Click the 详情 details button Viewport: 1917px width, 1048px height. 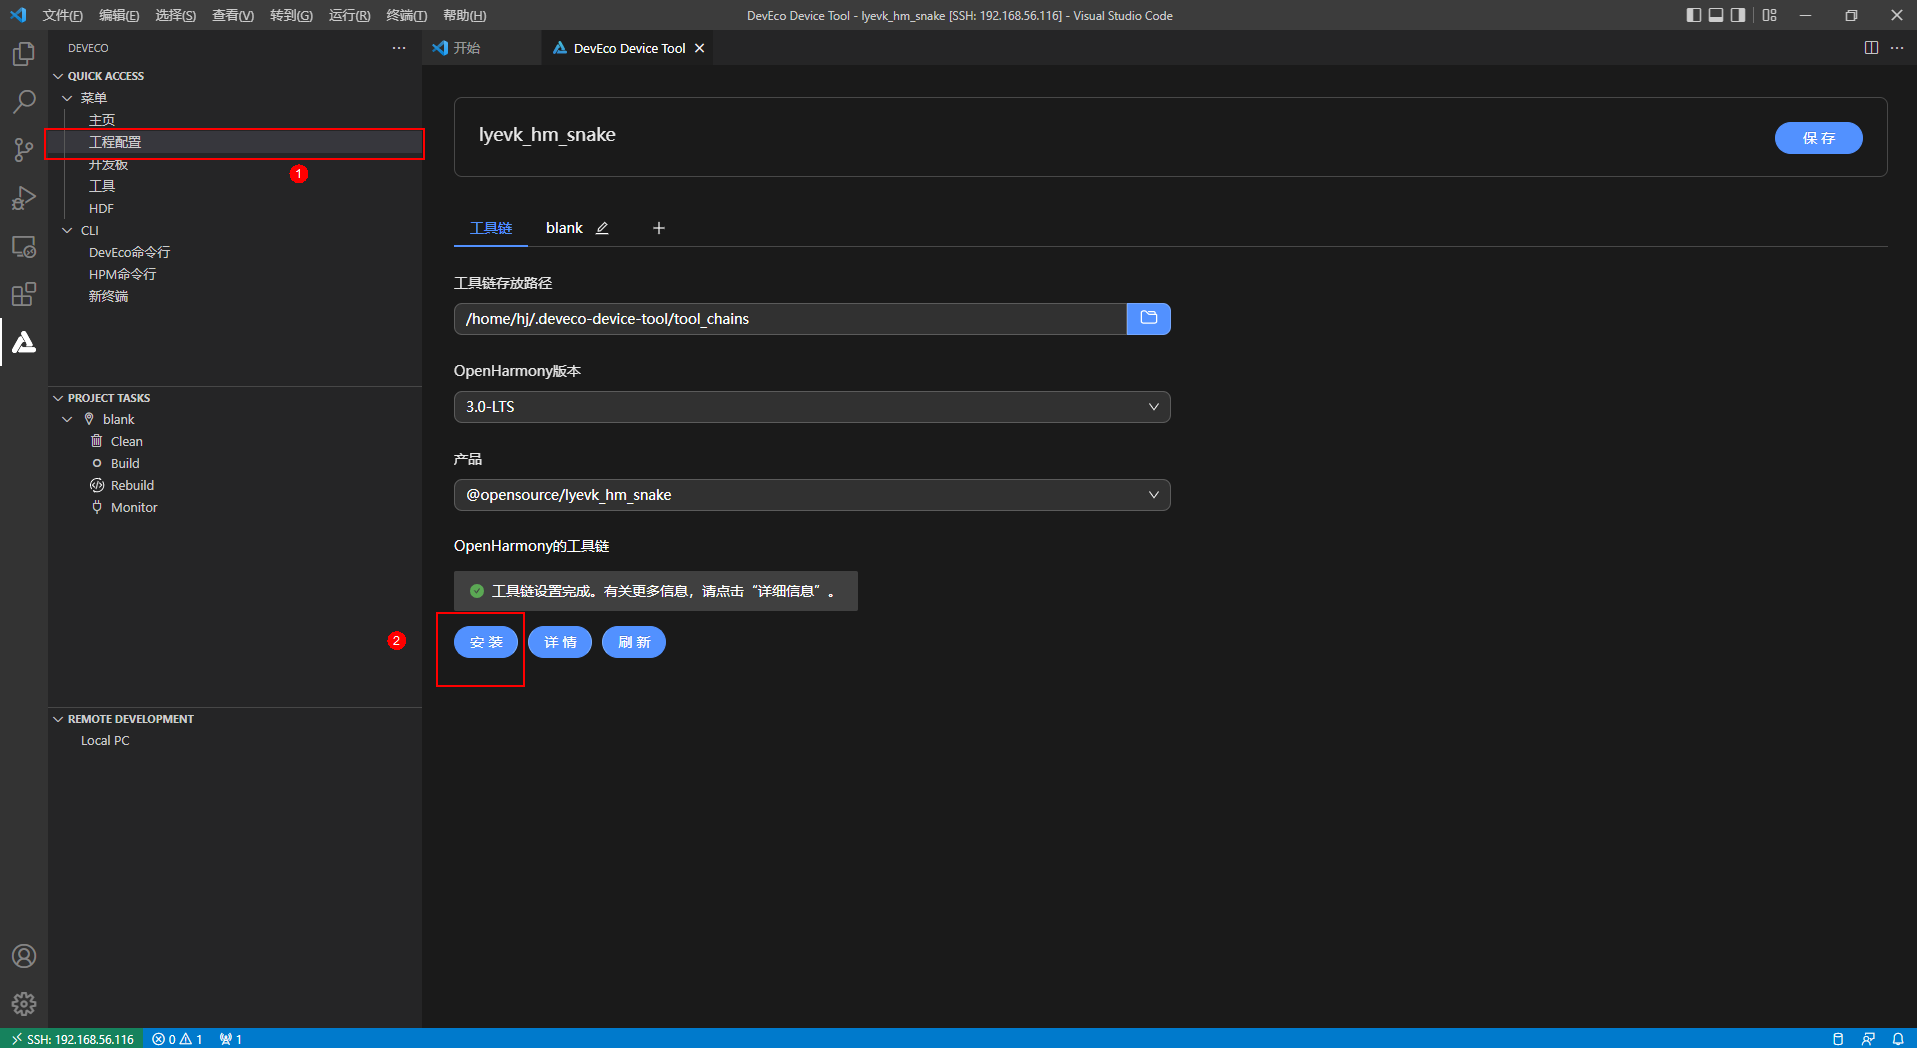560,642
